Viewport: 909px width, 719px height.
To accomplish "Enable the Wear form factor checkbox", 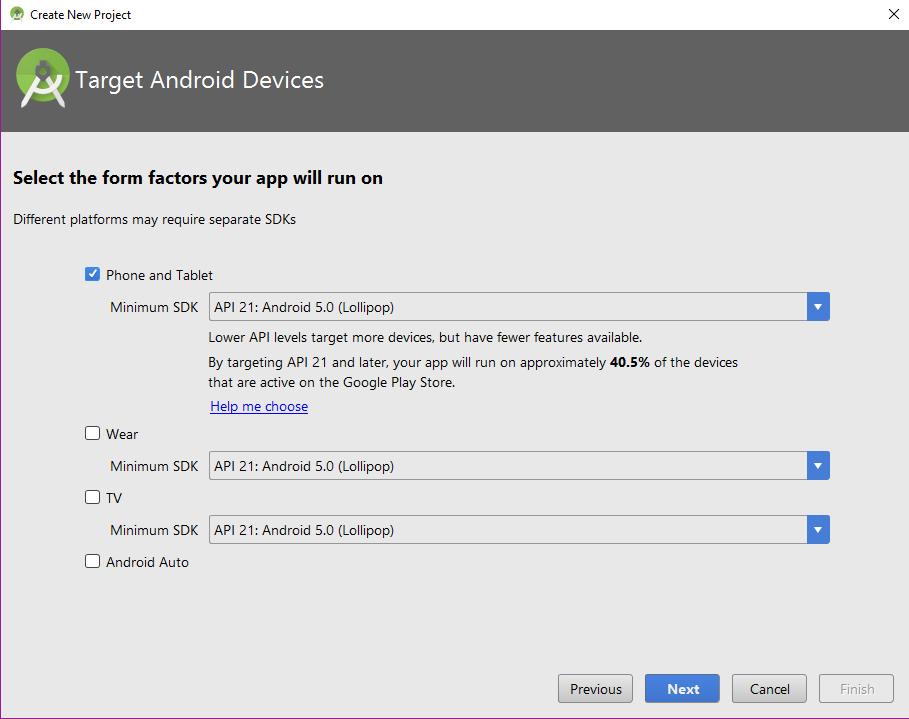I will coord(92,433).
